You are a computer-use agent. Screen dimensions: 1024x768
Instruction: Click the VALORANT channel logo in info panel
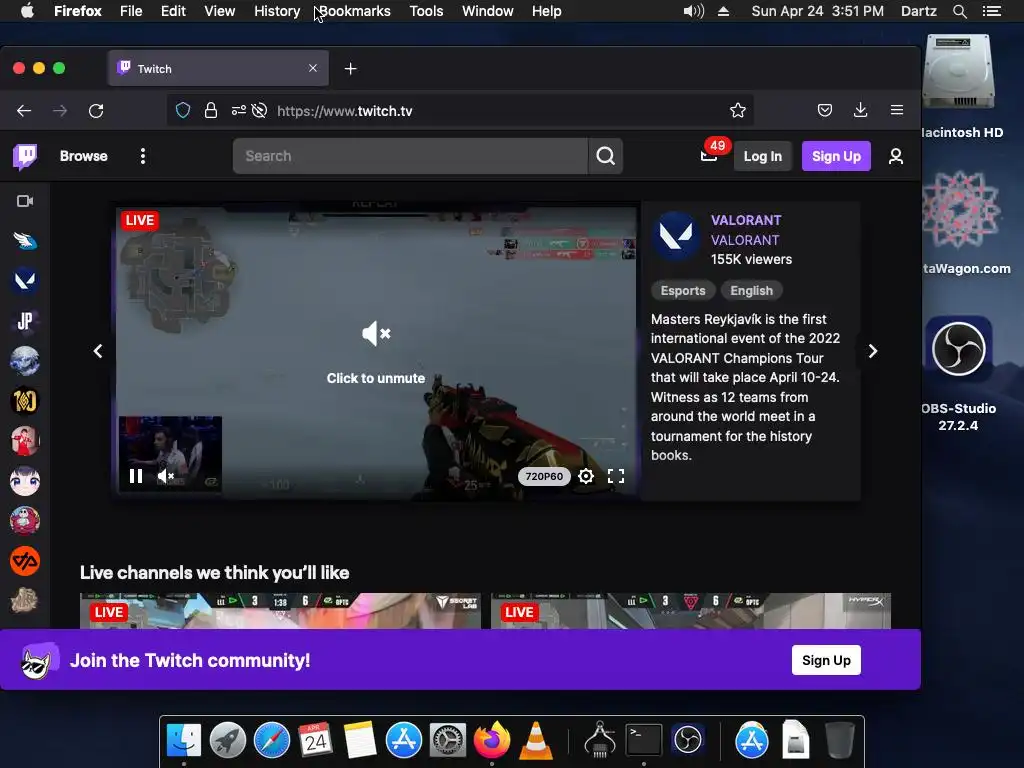click(x=675, y=236)
